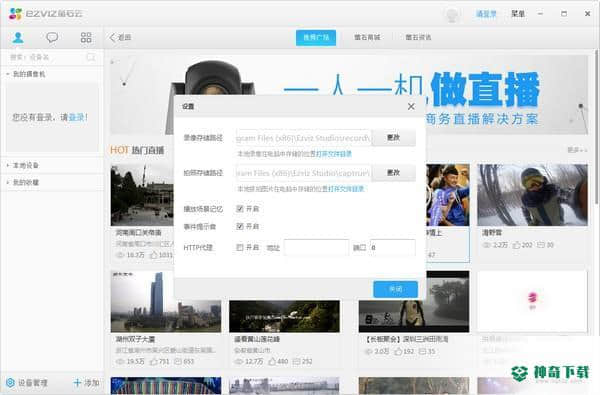The image size is (600, 395).
Task: Click the recording storage path field
Action: [x=303, y=138]
